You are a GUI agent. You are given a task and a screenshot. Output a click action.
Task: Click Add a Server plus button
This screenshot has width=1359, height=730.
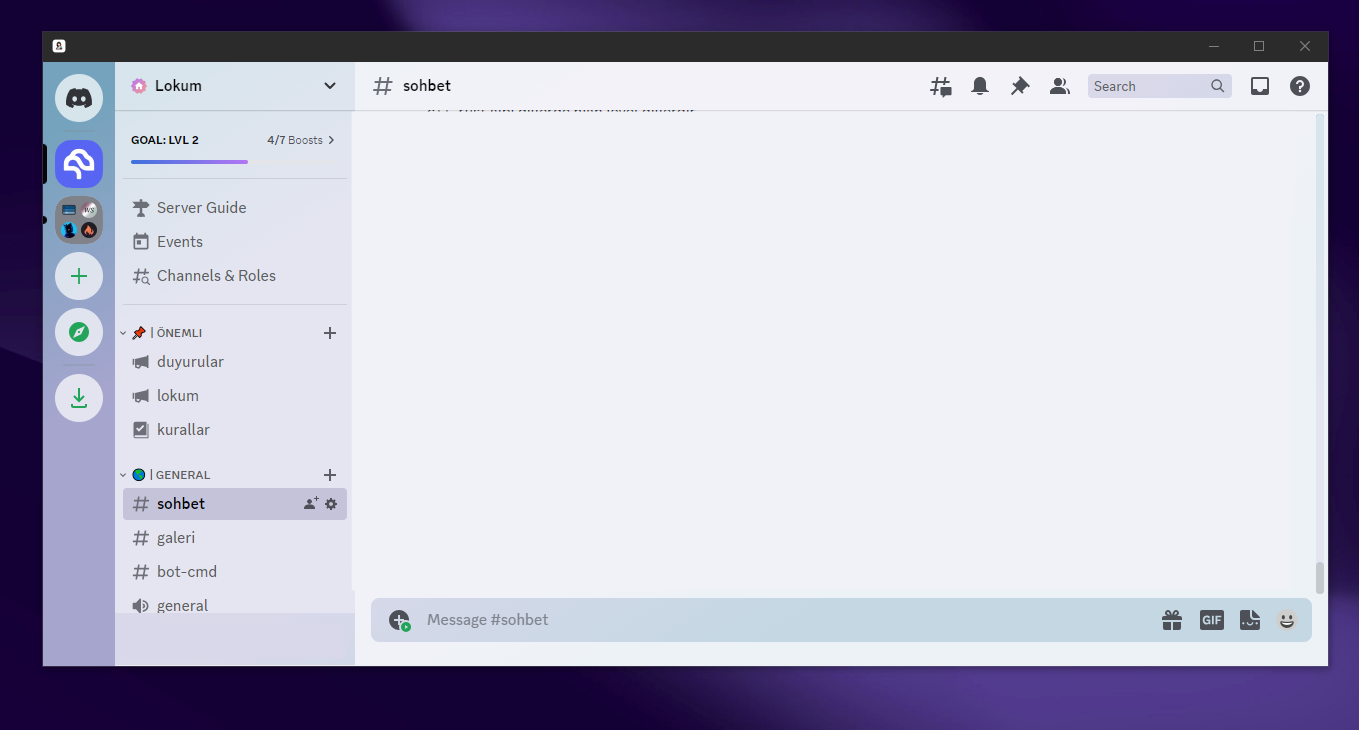pyautogui.click(x=79, y=276)
